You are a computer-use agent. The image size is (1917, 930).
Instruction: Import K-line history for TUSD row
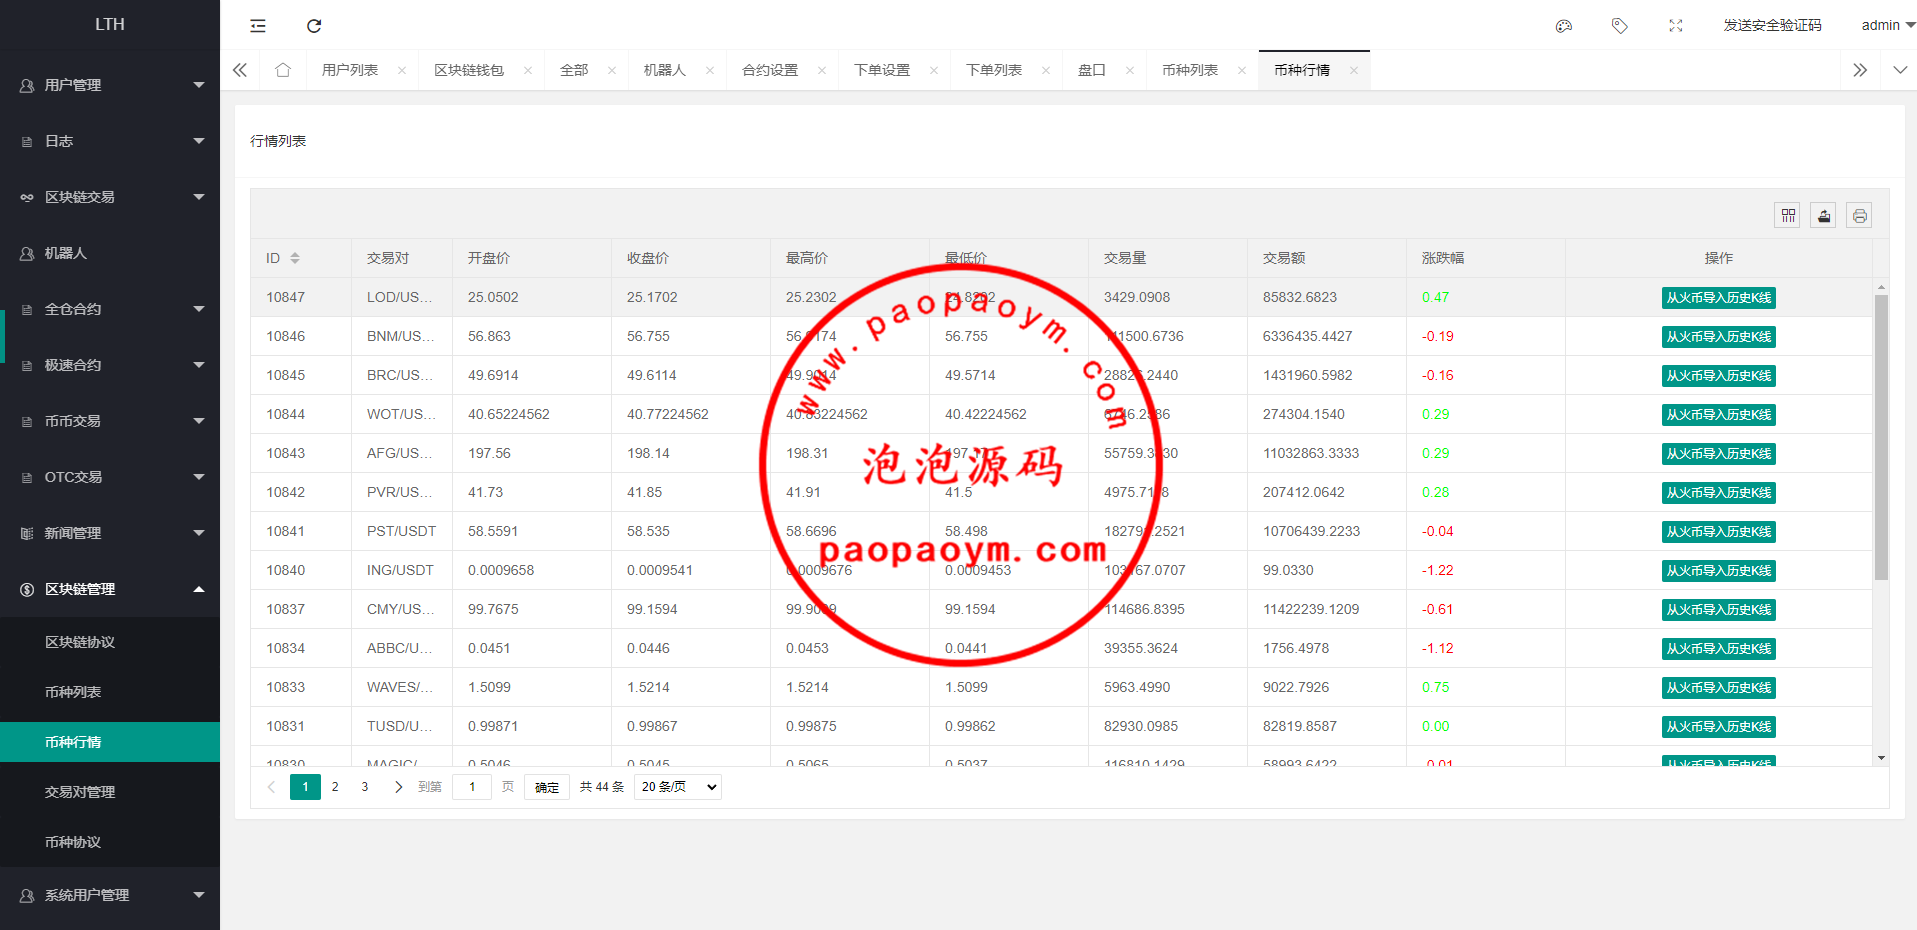coord(1718,727)
